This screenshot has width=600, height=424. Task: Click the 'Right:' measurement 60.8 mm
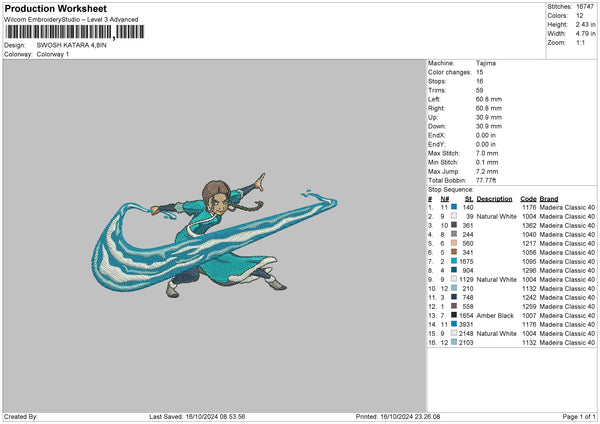(x=489, y=108)
